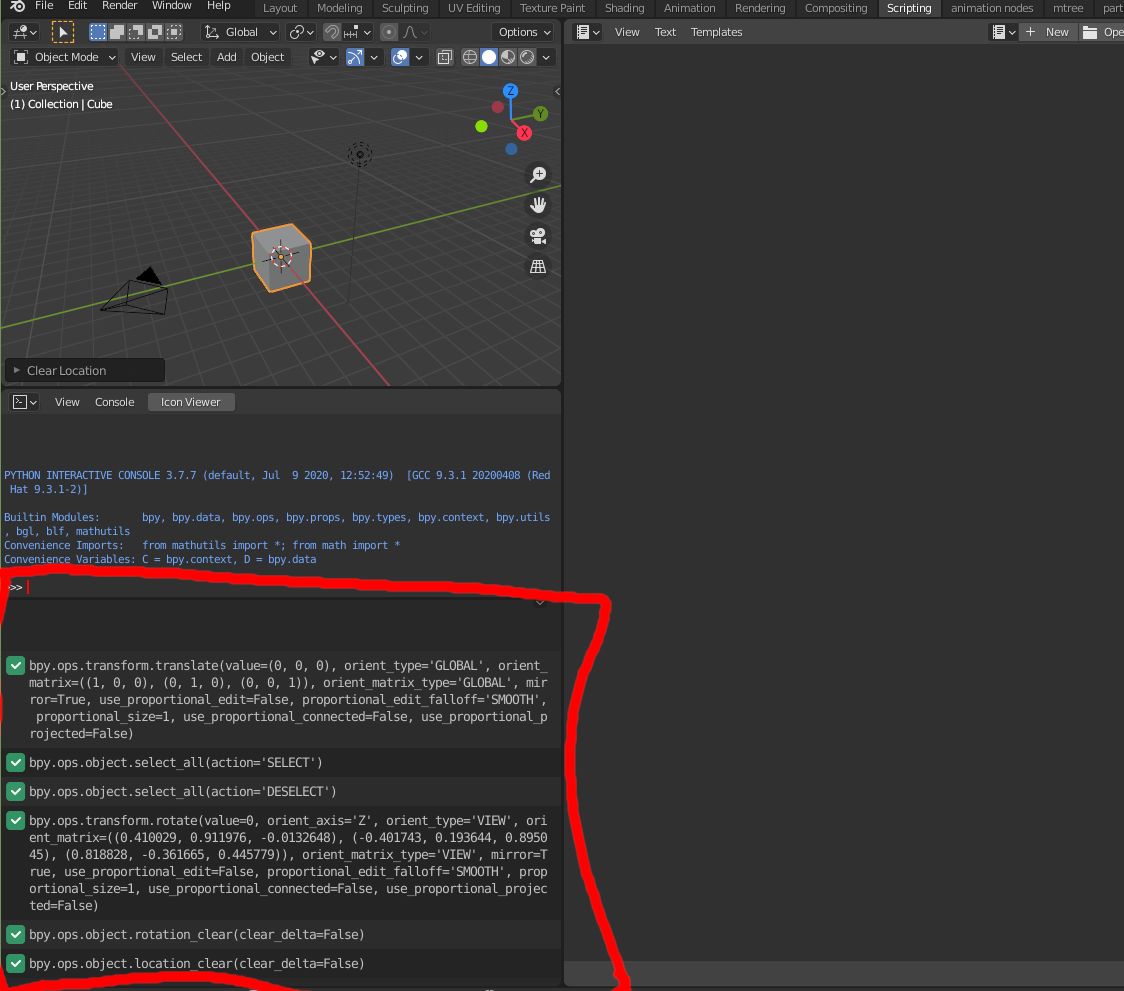1124x991 pixels.
Task: Open the Console menu in console header
Action: 115,402
